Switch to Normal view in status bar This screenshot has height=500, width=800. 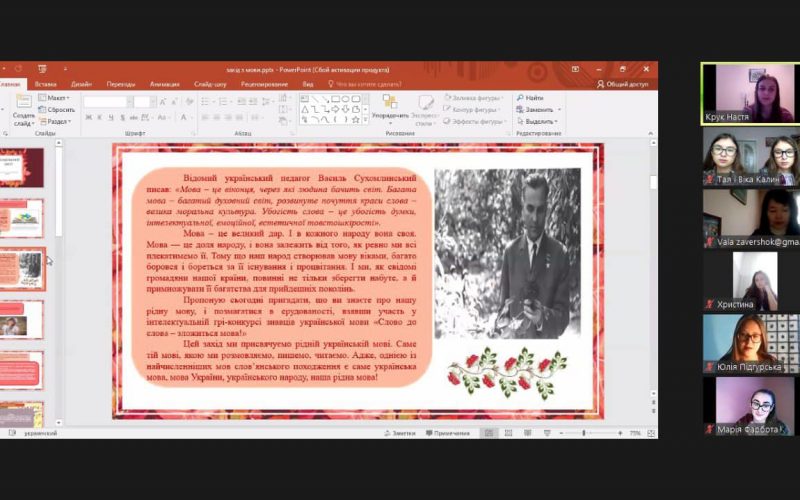(488, 433)
